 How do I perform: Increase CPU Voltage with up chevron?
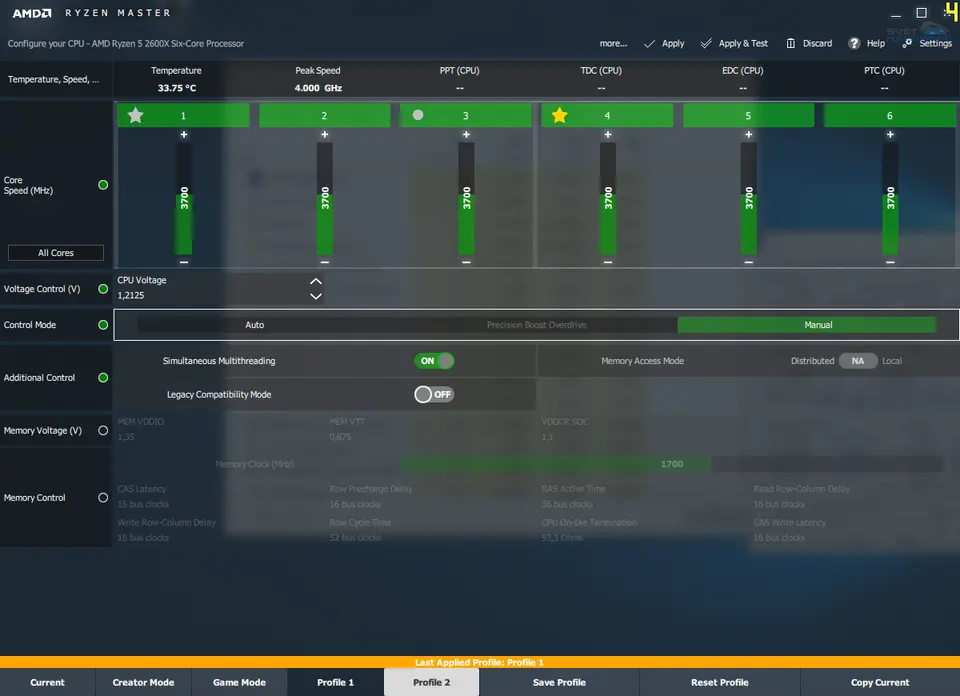(x=316, y=282)
